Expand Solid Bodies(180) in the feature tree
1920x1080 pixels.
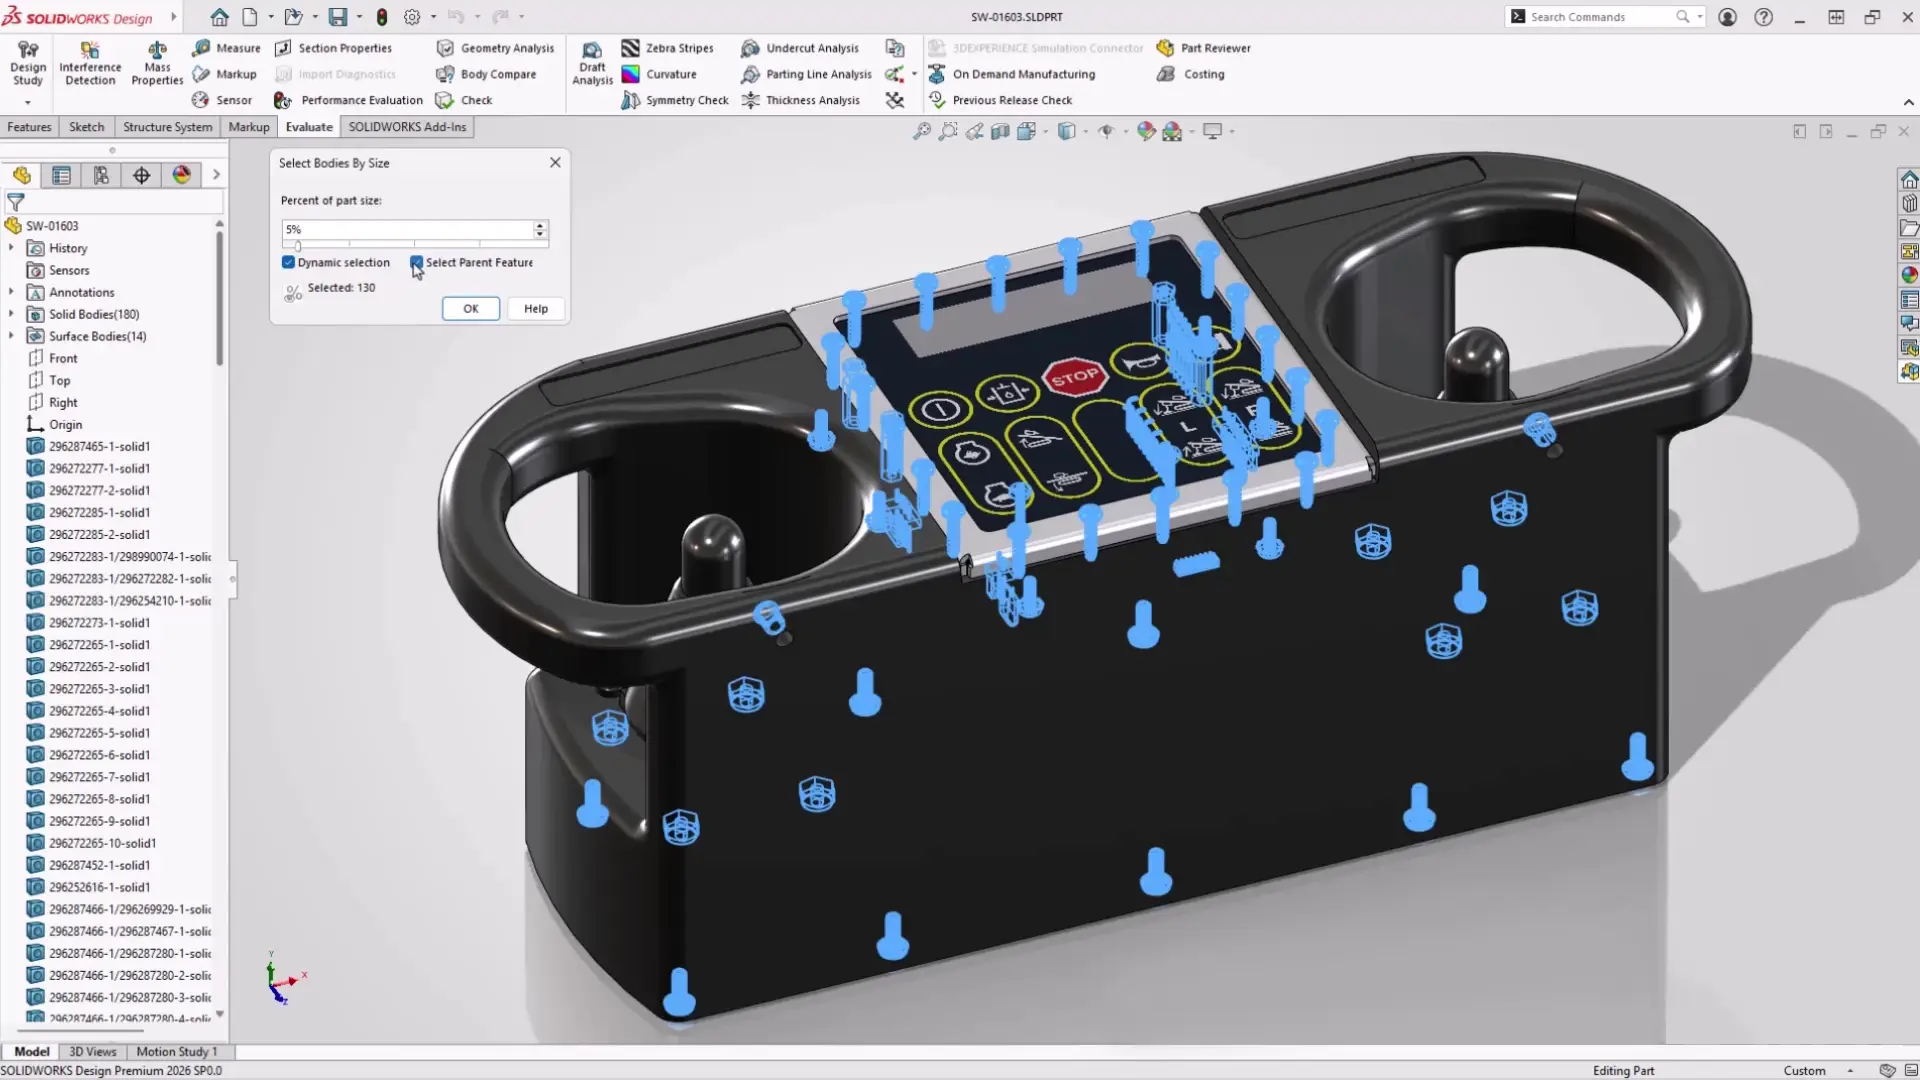[x=11, y=314]
